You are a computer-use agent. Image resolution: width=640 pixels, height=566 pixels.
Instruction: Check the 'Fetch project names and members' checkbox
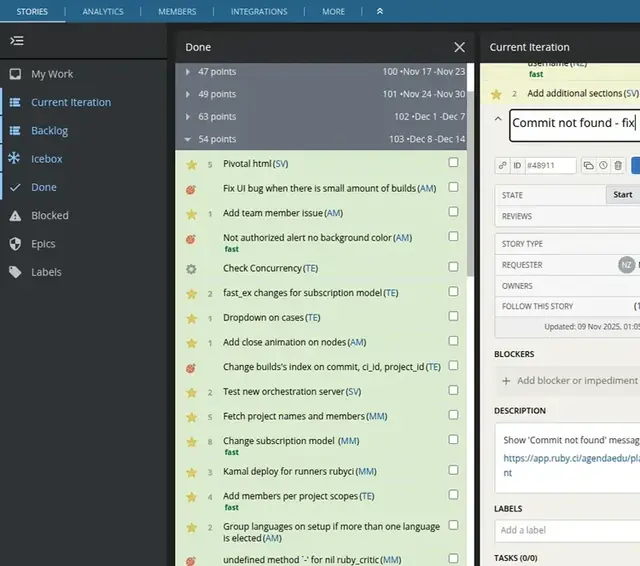(x=454, y=416)
